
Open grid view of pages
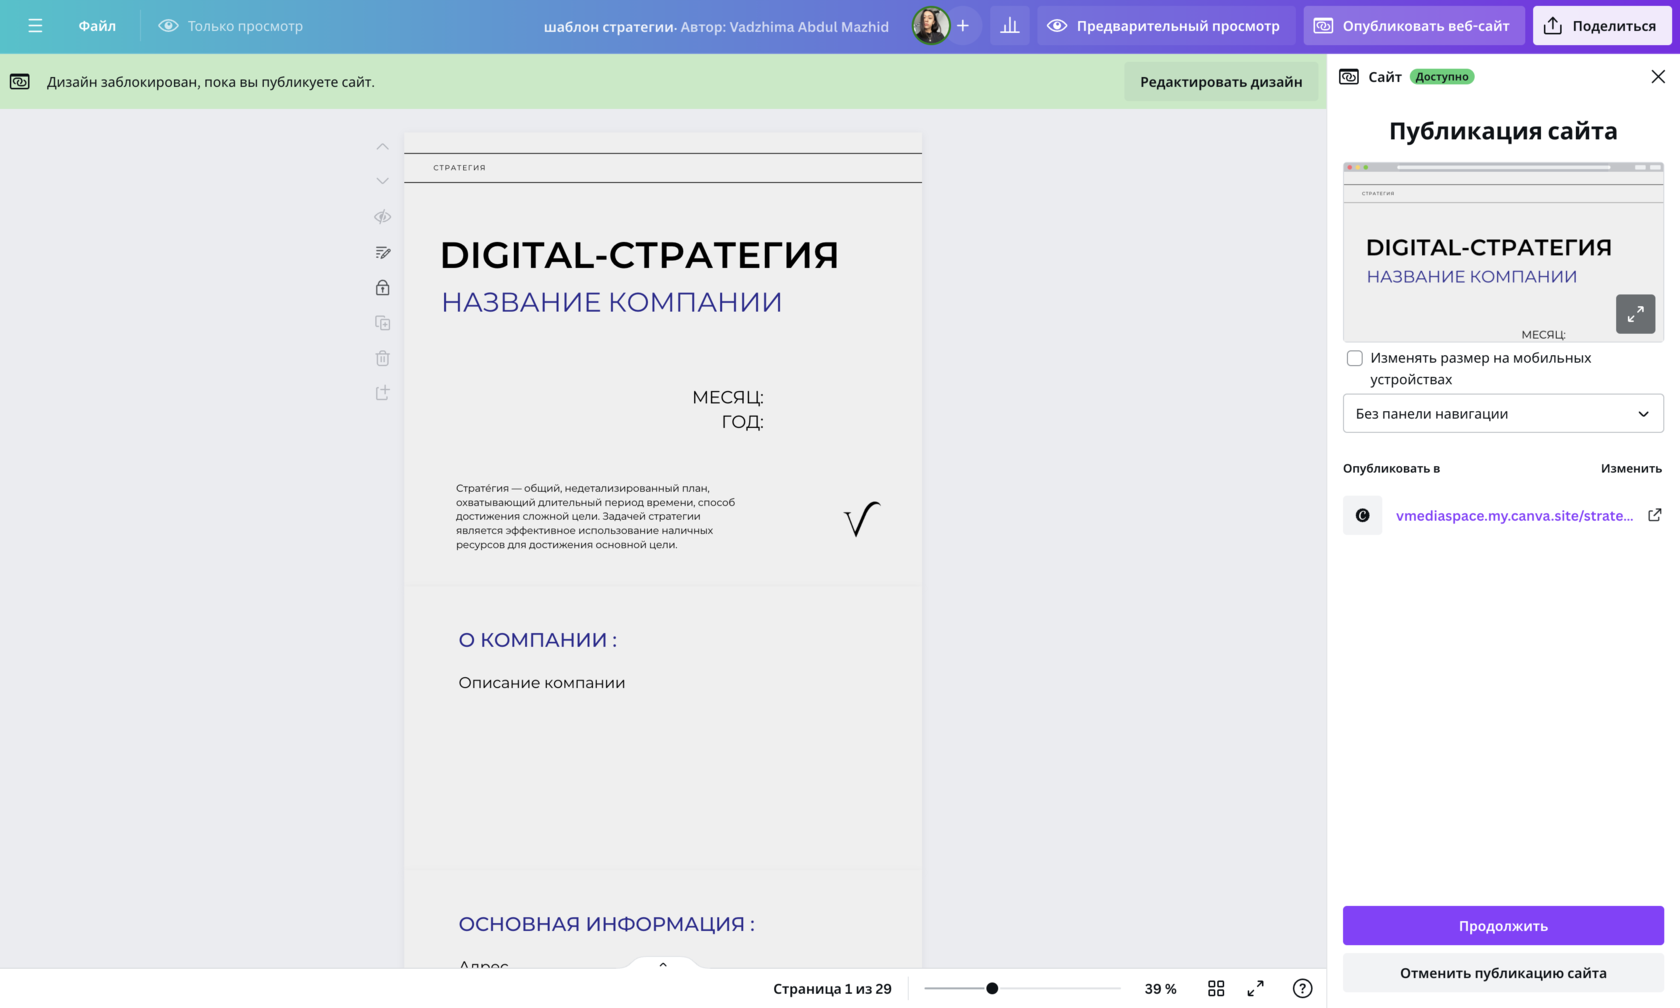point(1216,988)
